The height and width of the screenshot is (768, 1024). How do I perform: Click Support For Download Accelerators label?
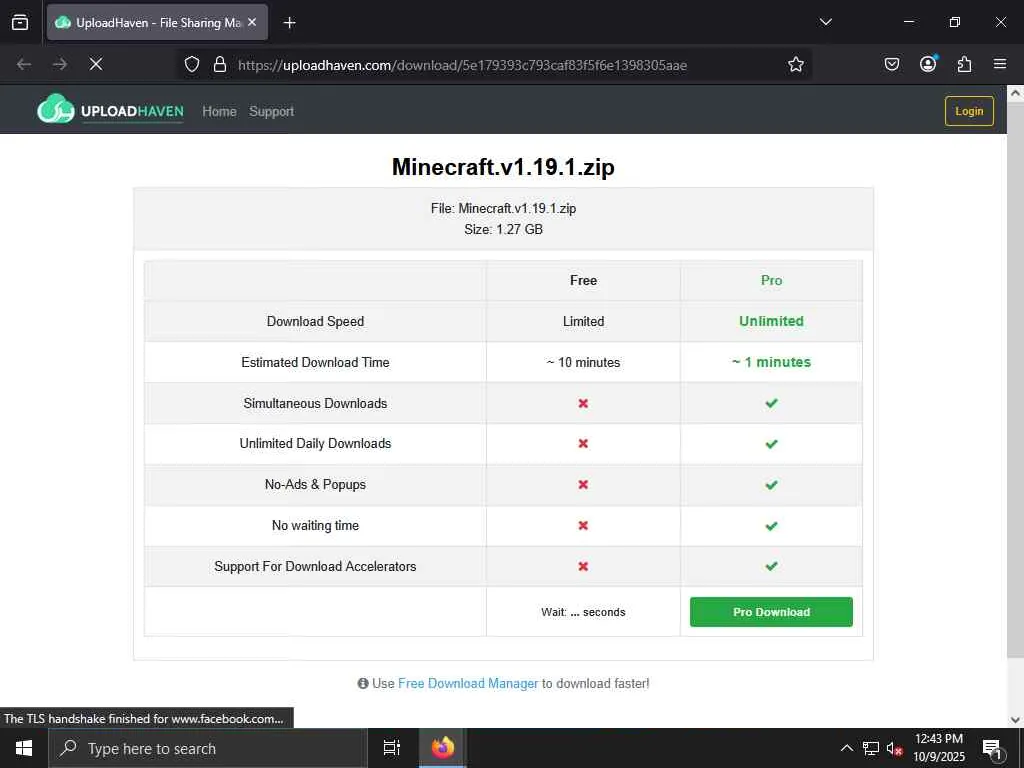tap(315, 567)
